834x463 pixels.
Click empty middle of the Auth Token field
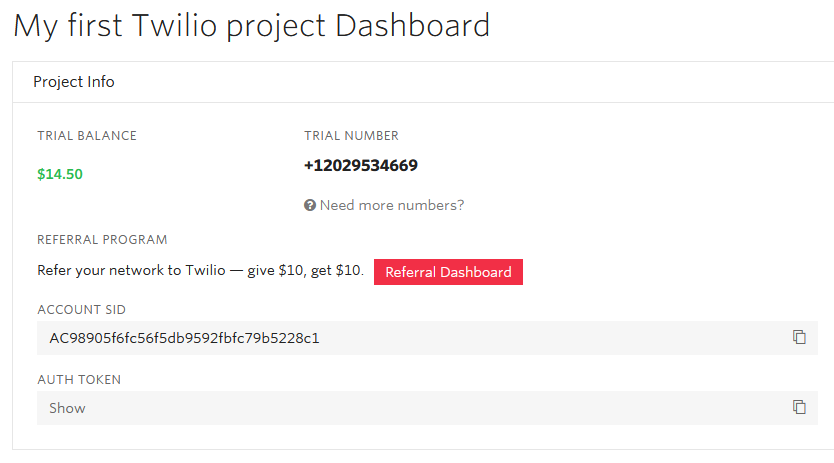point(420,408)
